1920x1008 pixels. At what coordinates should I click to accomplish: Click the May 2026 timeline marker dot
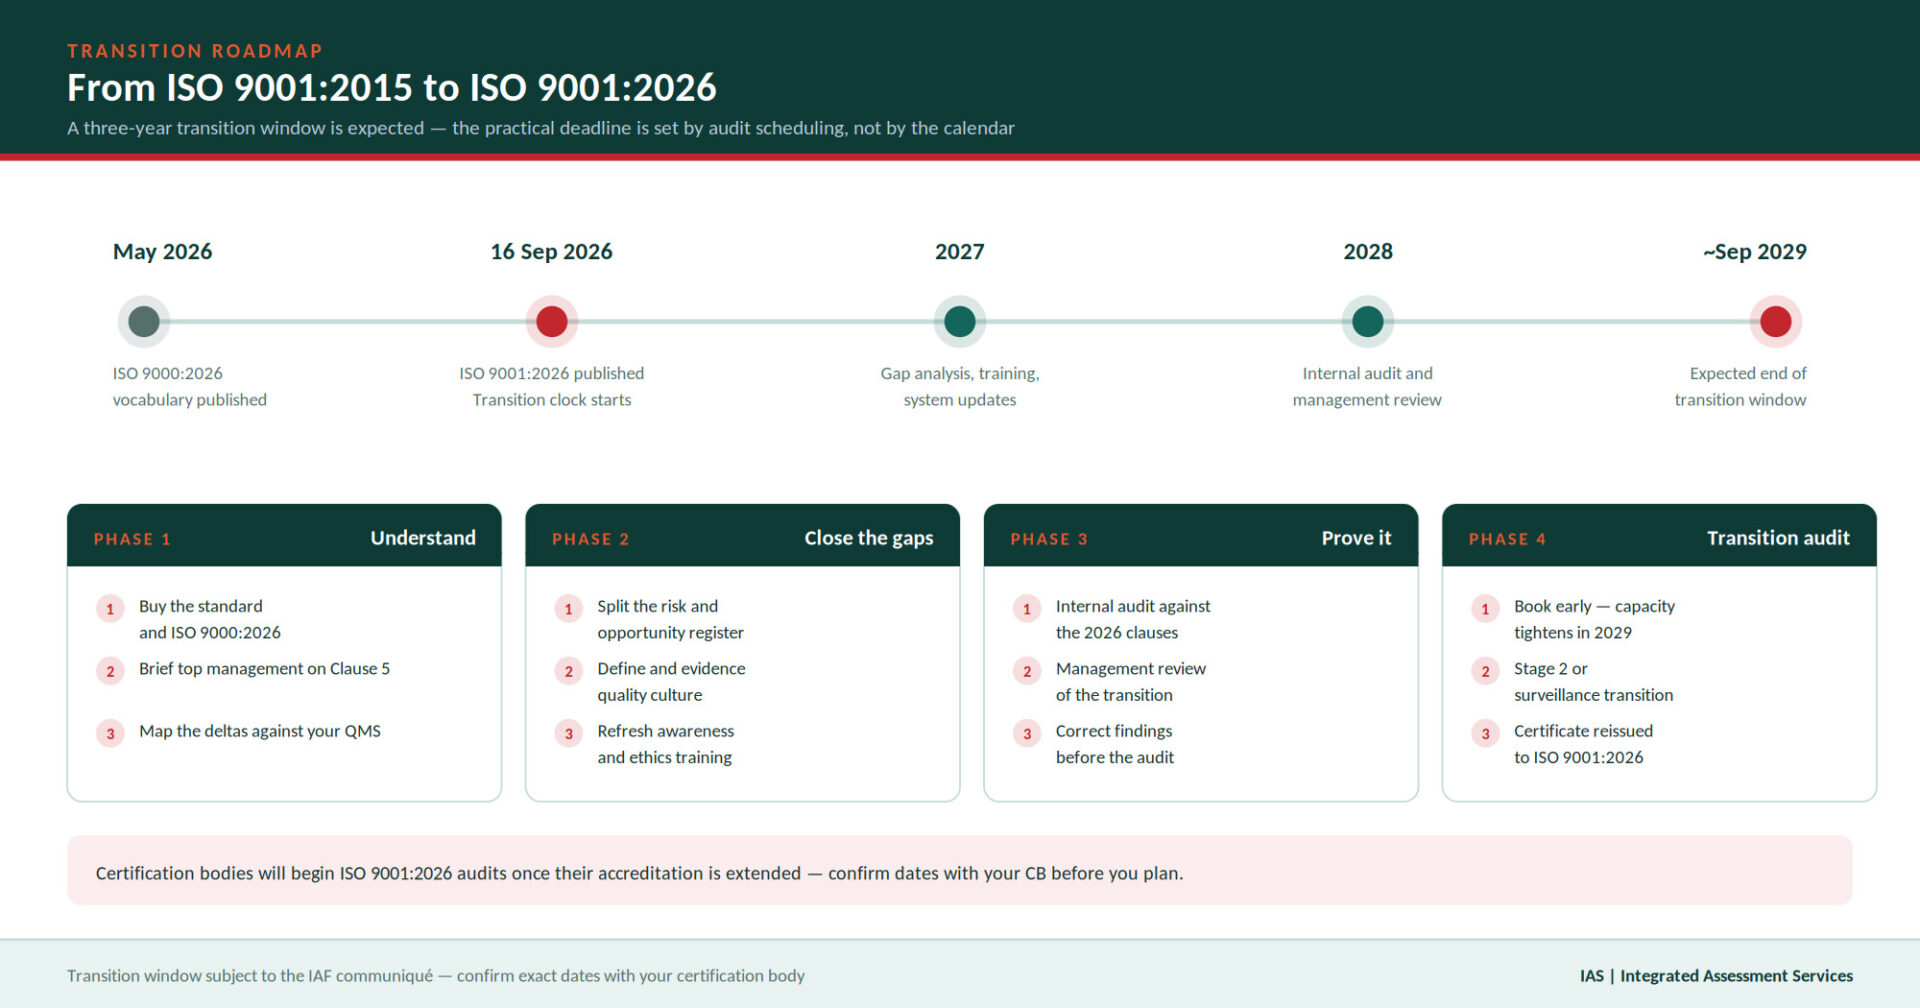coord(144,322)
